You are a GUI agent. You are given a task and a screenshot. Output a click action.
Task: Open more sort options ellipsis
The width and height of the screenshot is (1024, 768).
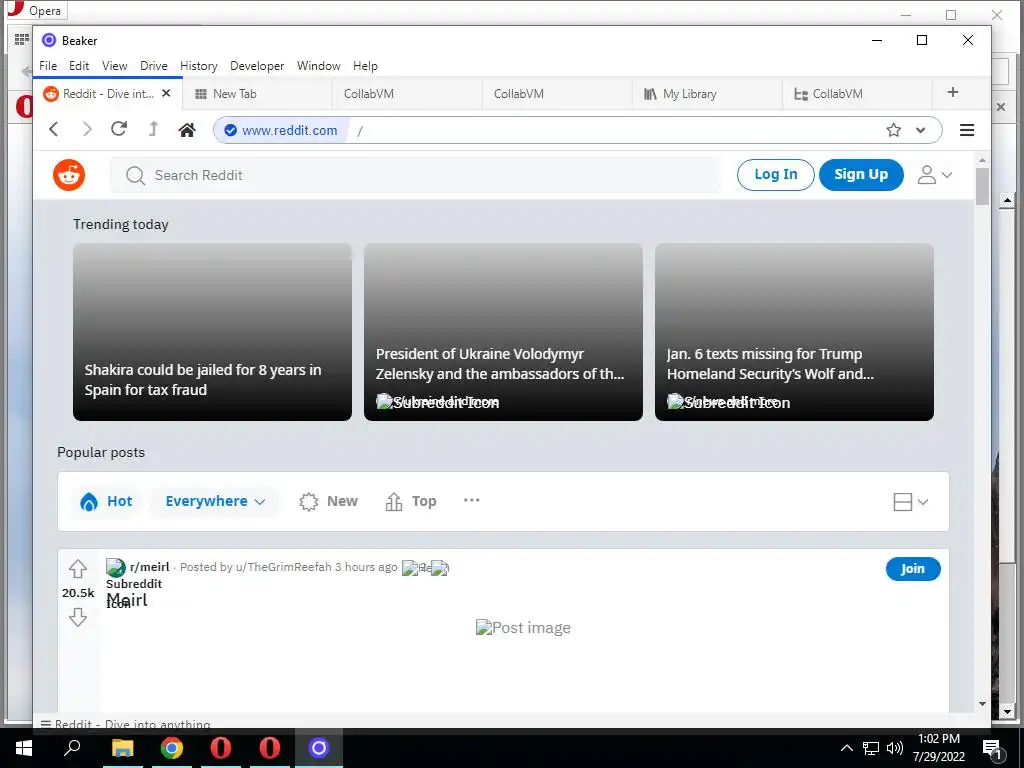pos(472,500)
